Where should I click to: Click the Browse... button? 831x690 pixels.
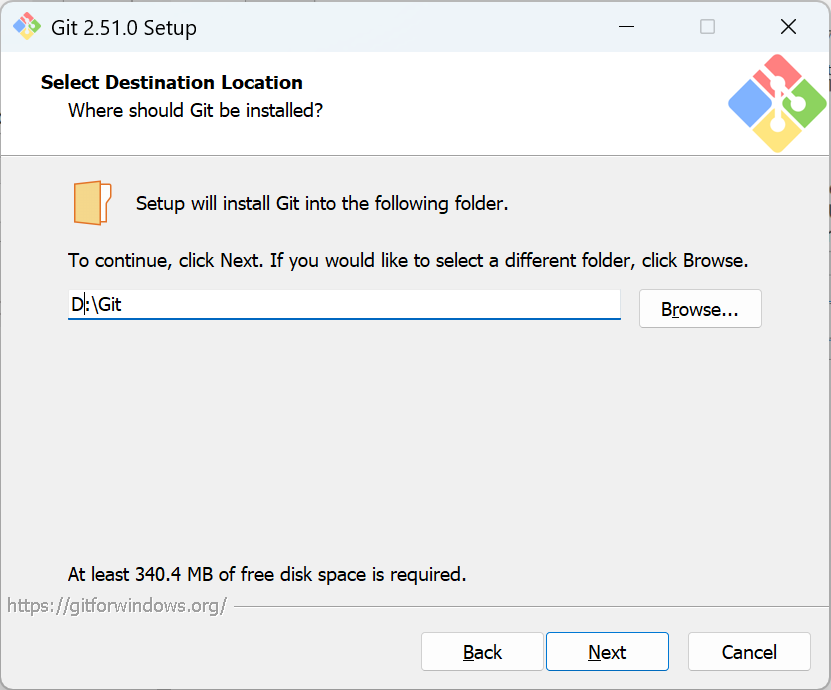(x=700, y=308)
